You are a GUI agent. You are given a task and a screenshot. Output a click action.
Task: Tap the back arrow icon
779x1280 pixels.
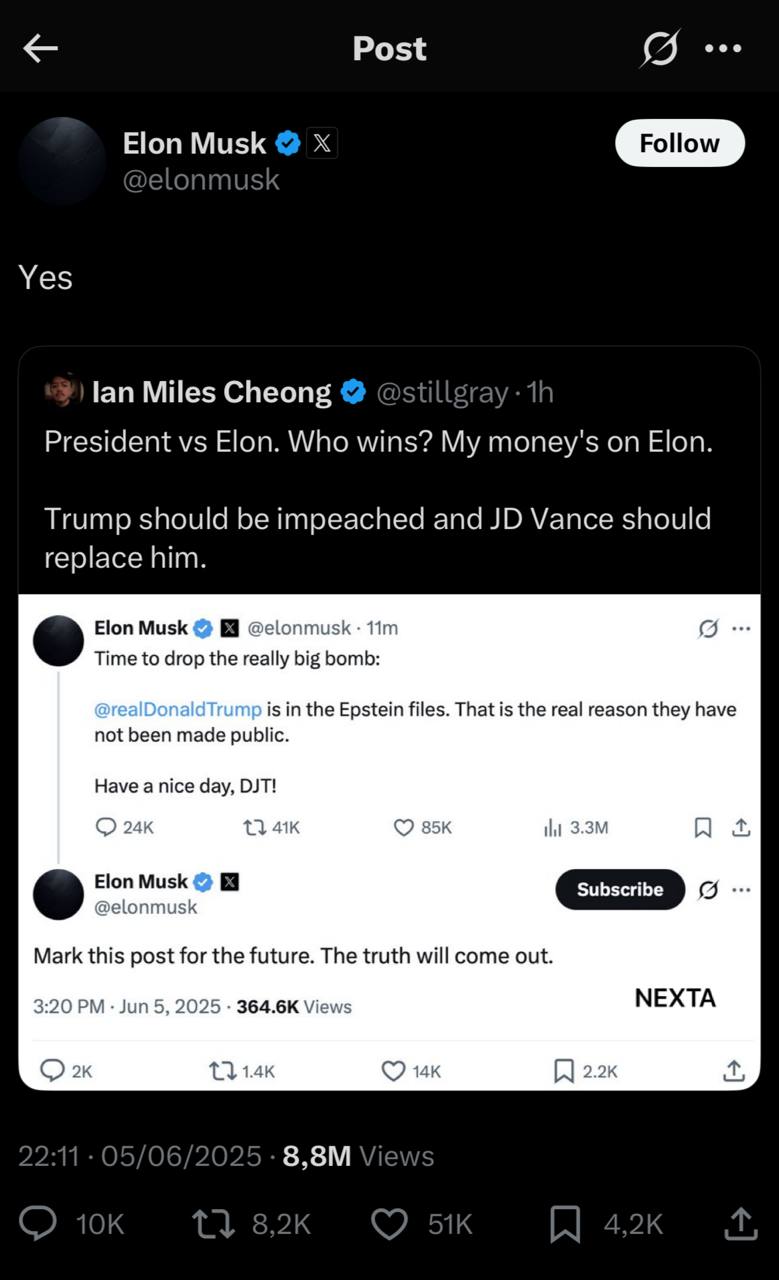click(x=40, y=48)
